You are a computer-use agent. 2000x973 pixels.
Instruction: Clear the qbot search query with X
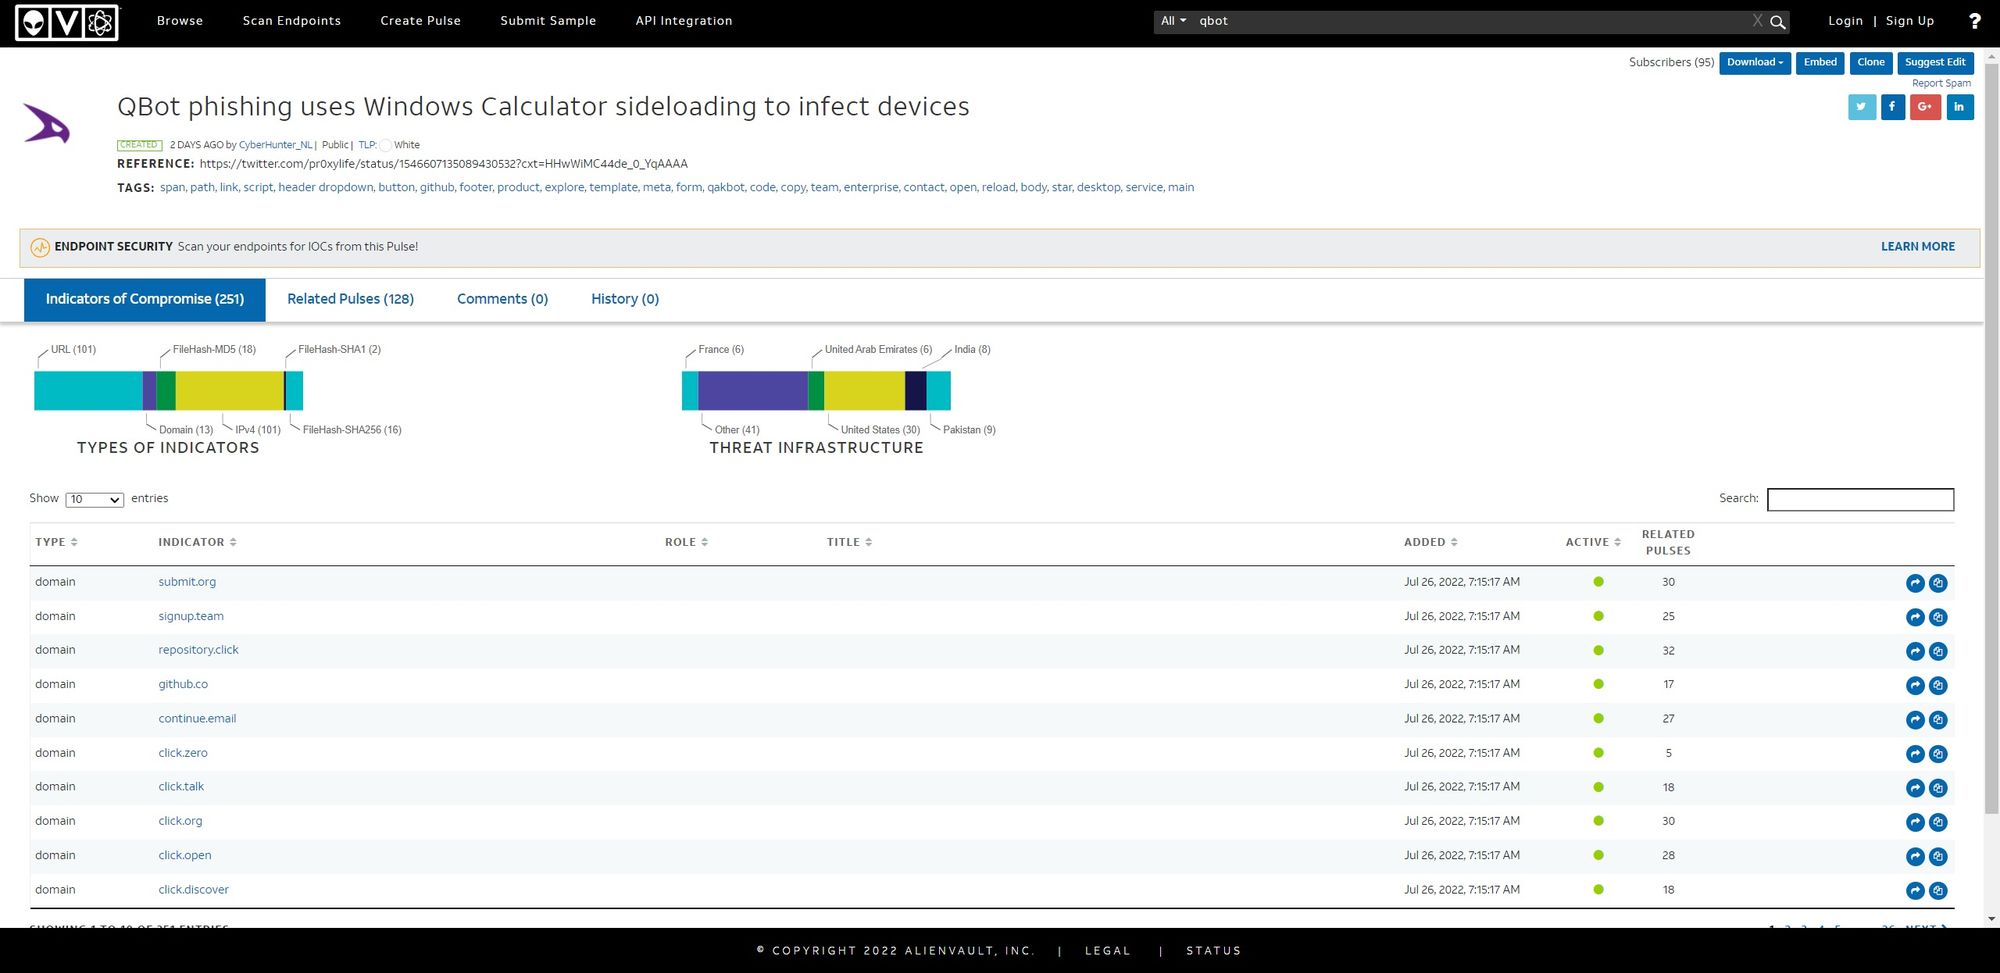pyautogui.click(x=1757, y=21)
